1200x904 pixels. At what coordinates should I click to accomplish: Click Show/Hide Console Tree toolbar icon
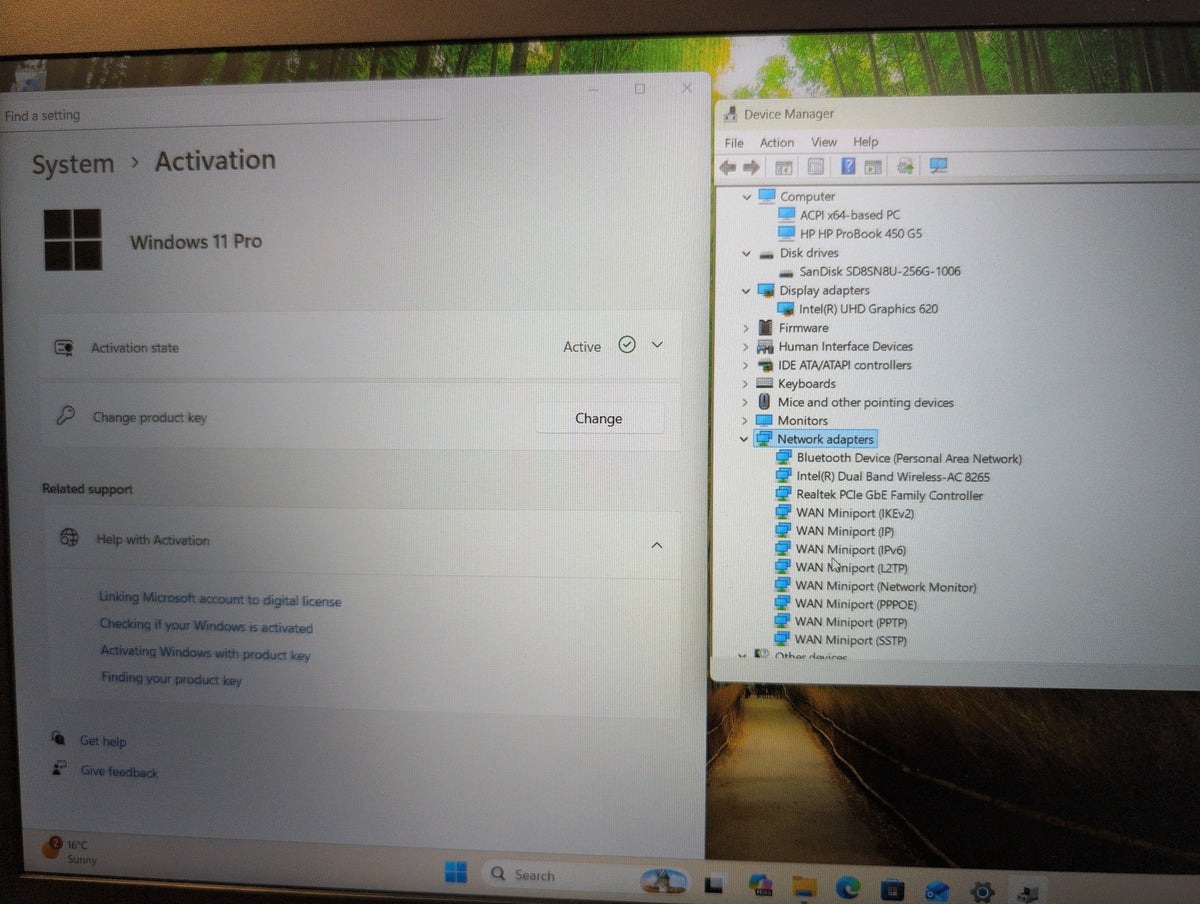coord(785,167)
